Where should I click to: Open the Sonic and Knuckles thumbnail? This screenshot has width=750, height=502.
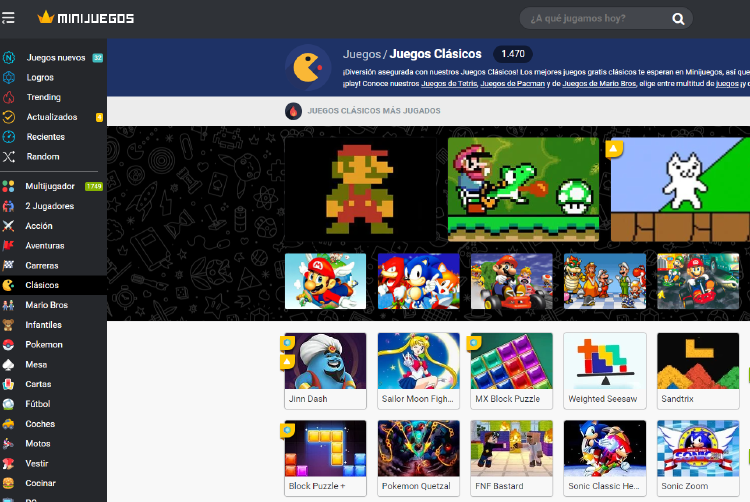(x=419, y=281)
